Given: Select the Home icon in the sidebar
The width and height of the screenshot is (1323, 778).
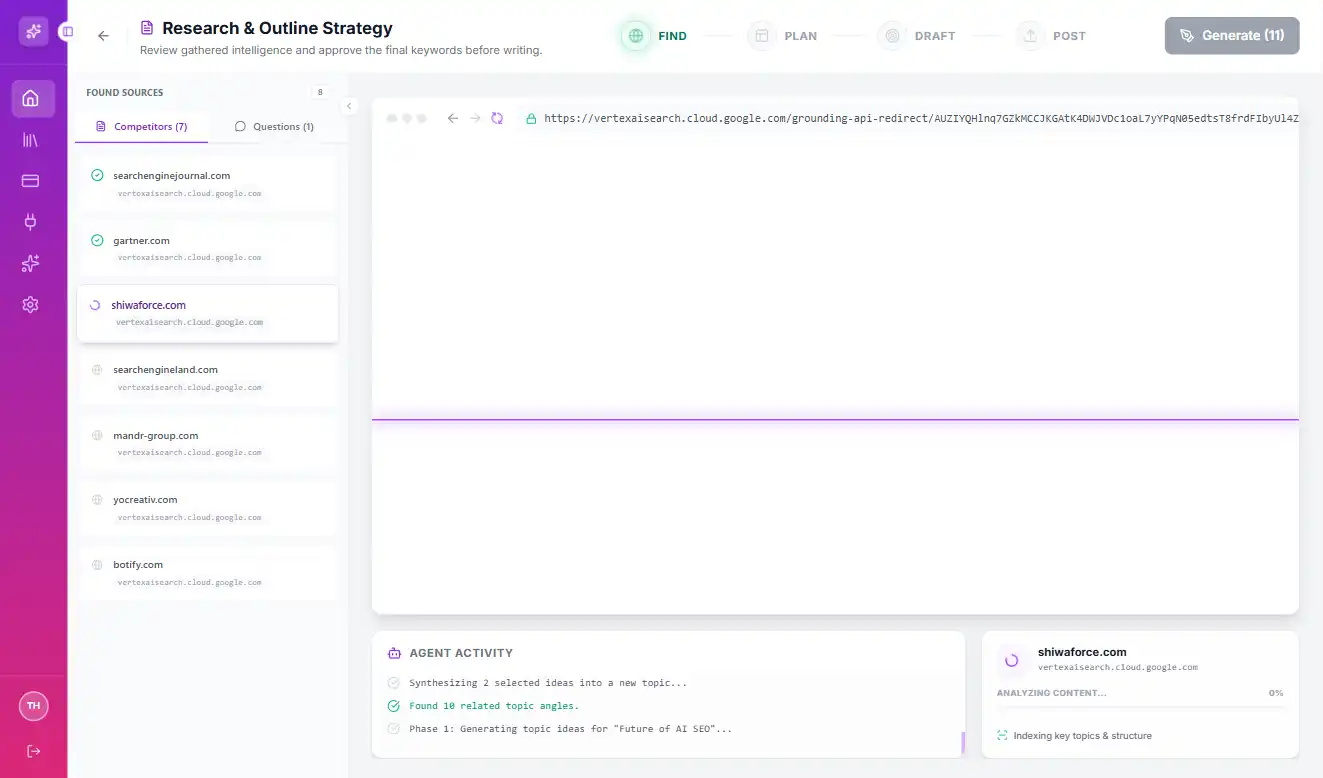Looking at the screenshot, I should click(33, 99).
